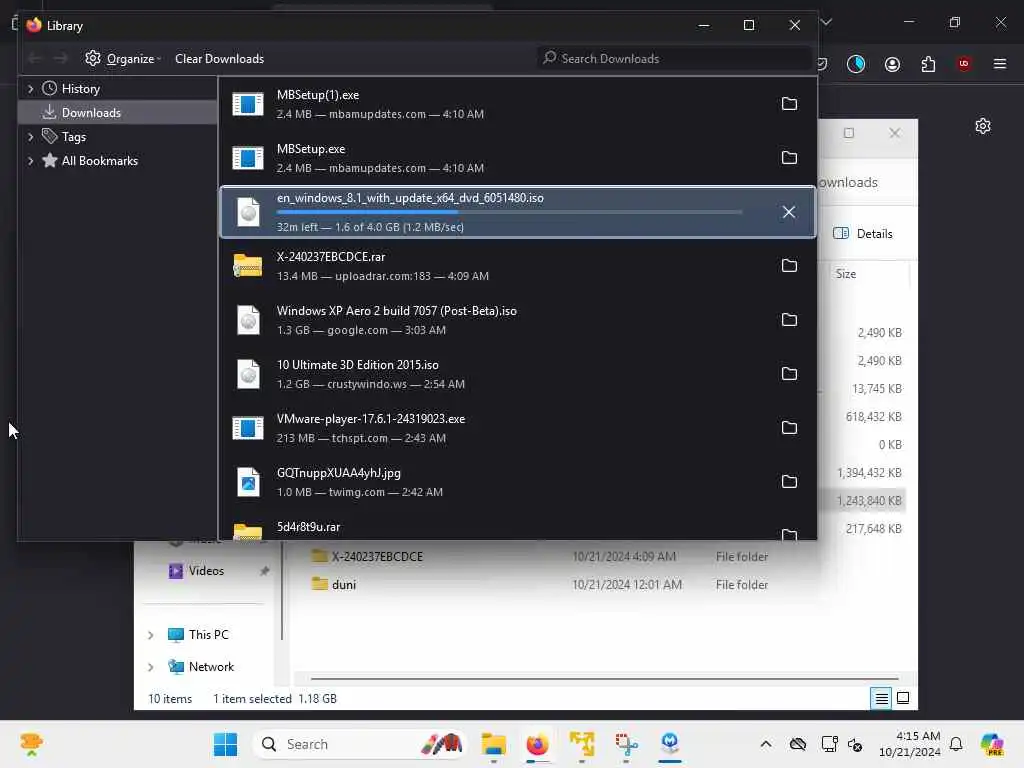Open Firefox list all tabs chevron
Image resolution: width=1024 pixels, height=768 pixels.
click(827, 22)
